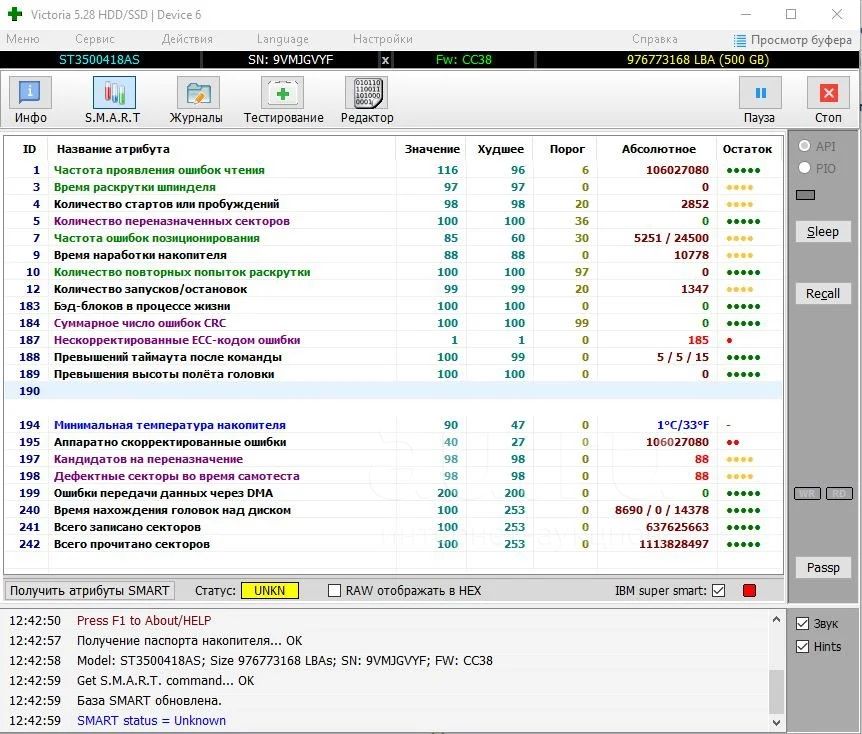Image resolution: width=862 pixels, height=734 pixels.
Task: Click the firmware label Fw: CC38
Action: point(463,60)
